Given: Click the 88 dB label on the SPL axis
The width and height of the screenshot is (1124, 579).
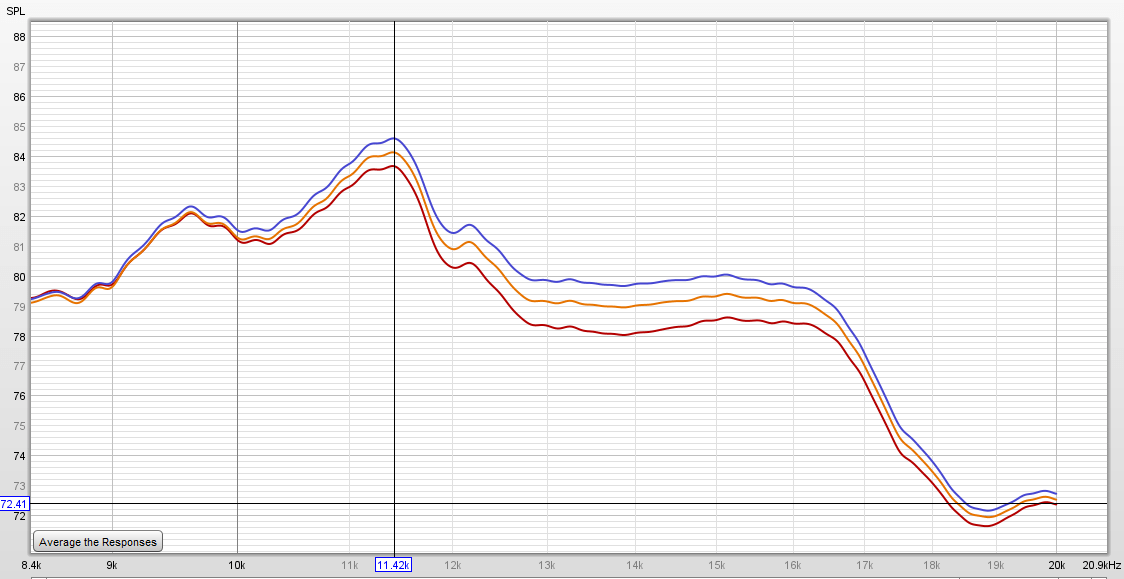Looking at the screenshot, I should 19,37.
